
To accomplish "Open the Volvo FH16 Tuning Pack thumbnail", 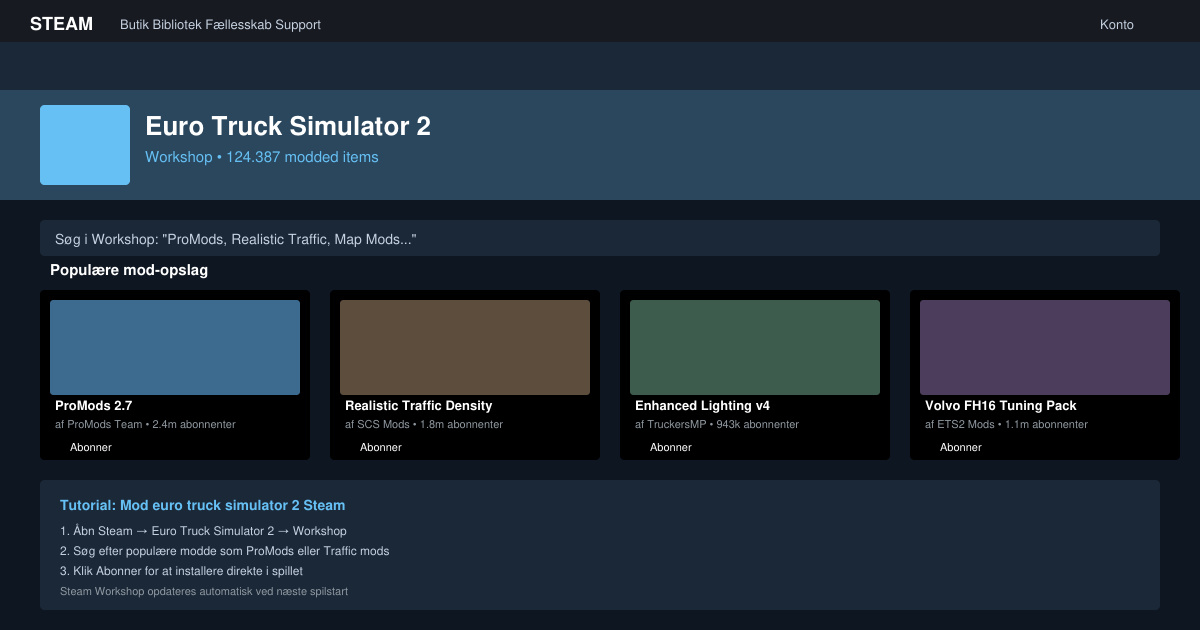I will point(1045,347).
